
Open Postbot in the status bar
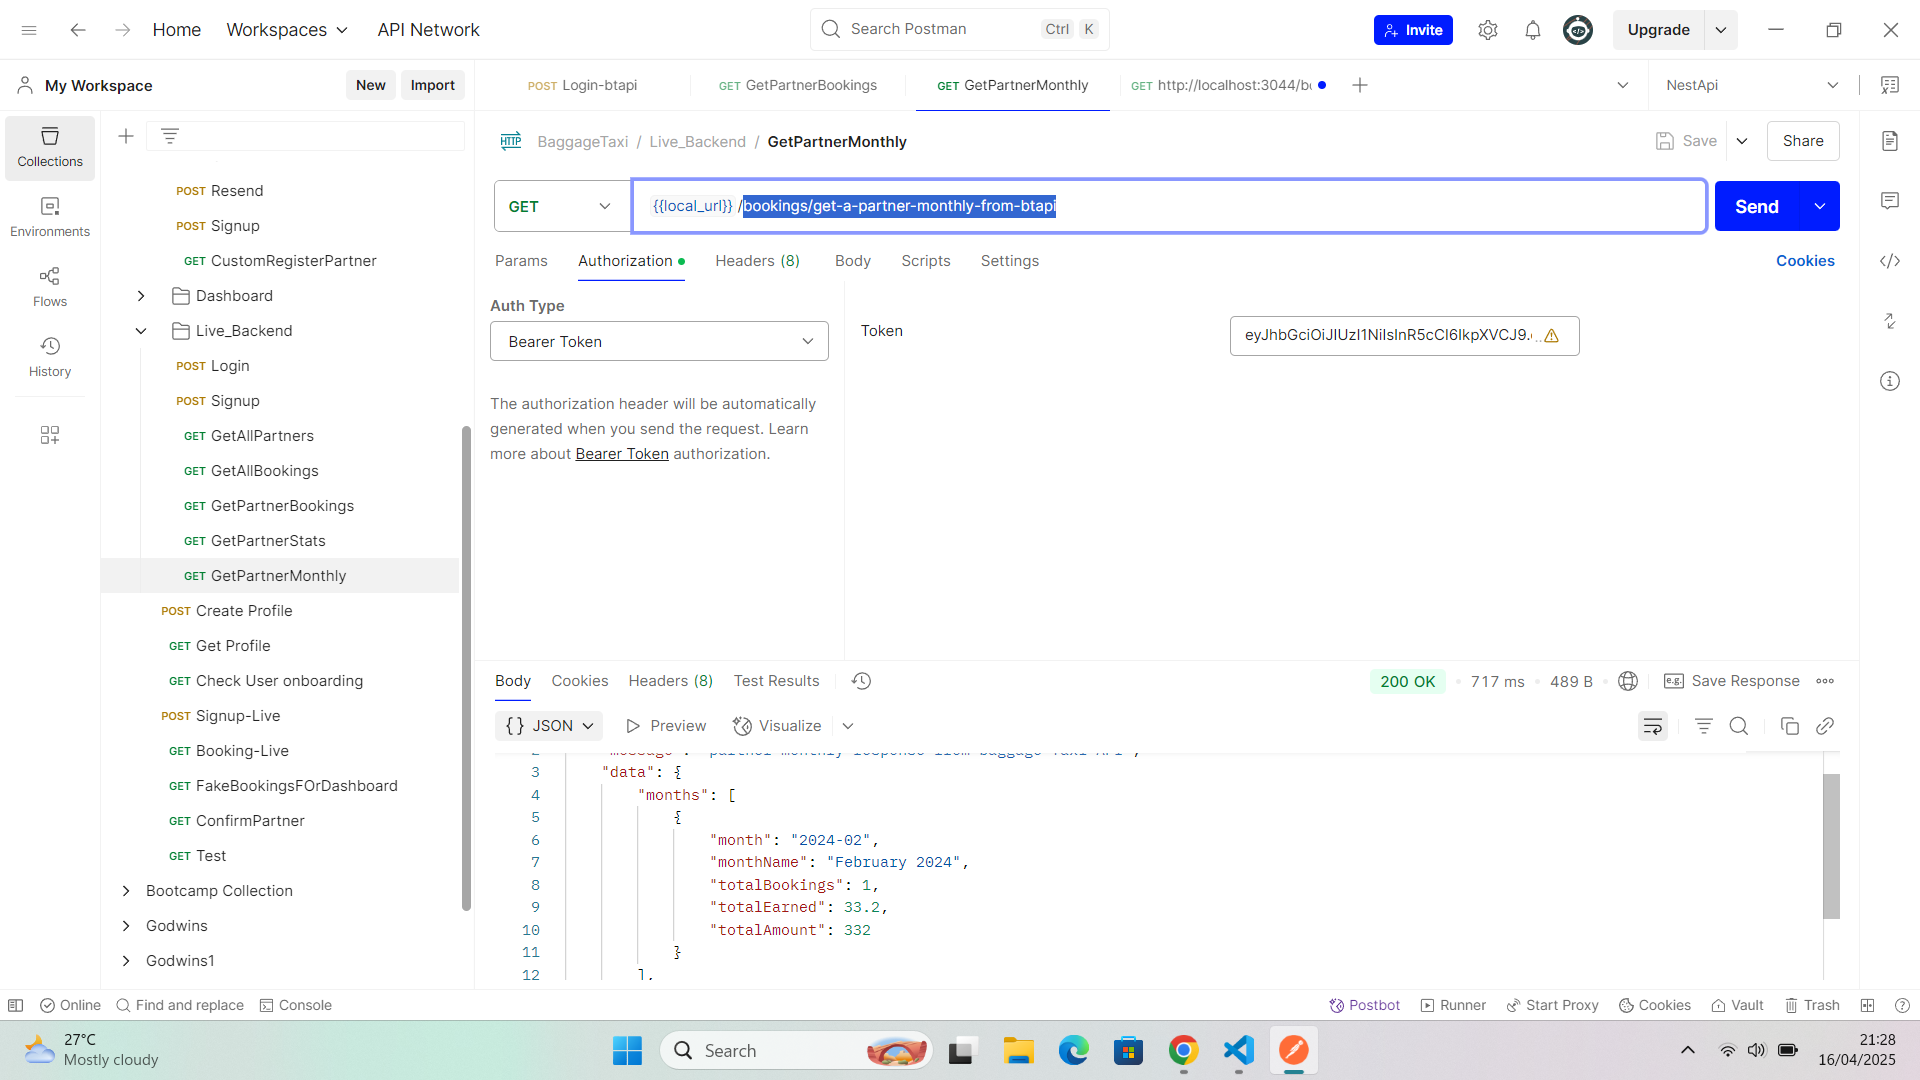click(1364, 1005)
